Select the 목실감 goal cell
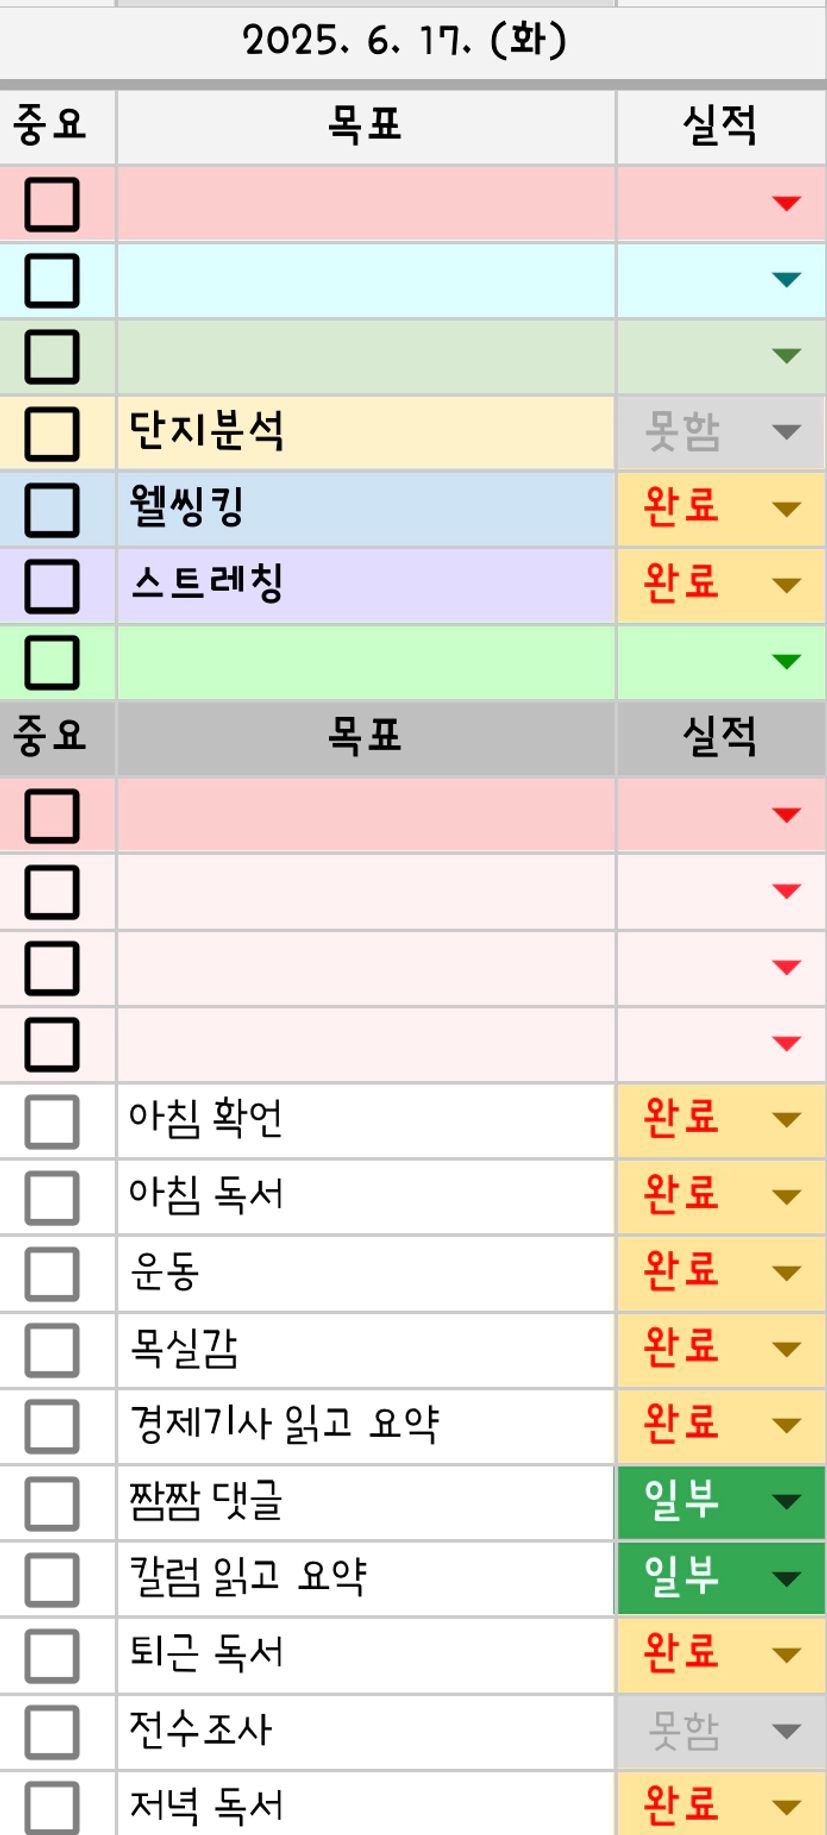The image size is (827, 1835). pos(365,1350)
